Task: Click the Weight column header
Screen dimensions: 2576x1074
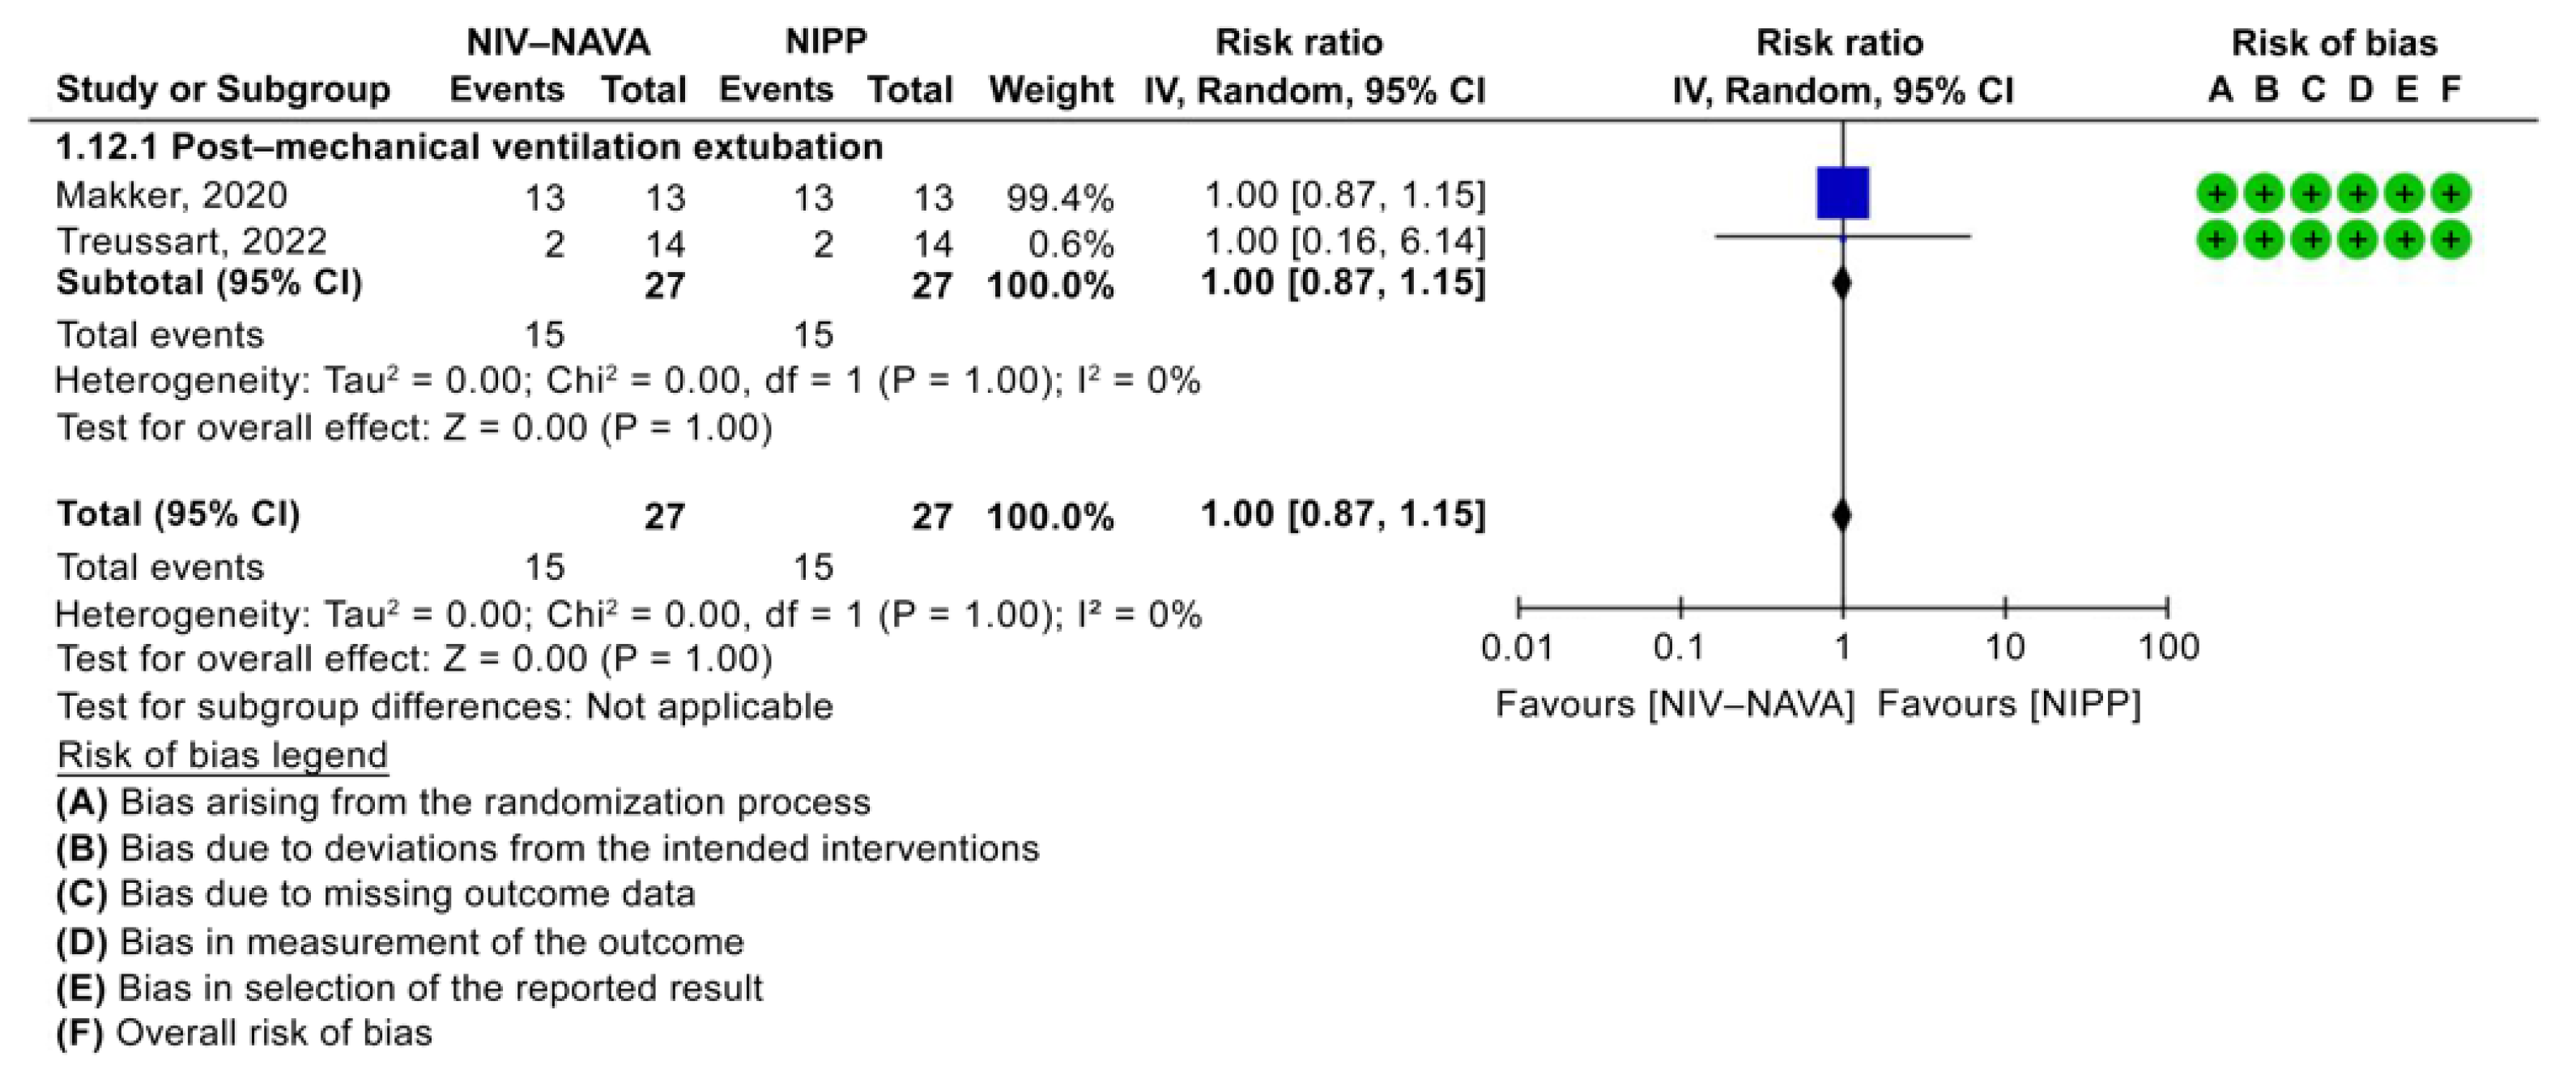Action: pyautogui.click(x=1050, y=90)
